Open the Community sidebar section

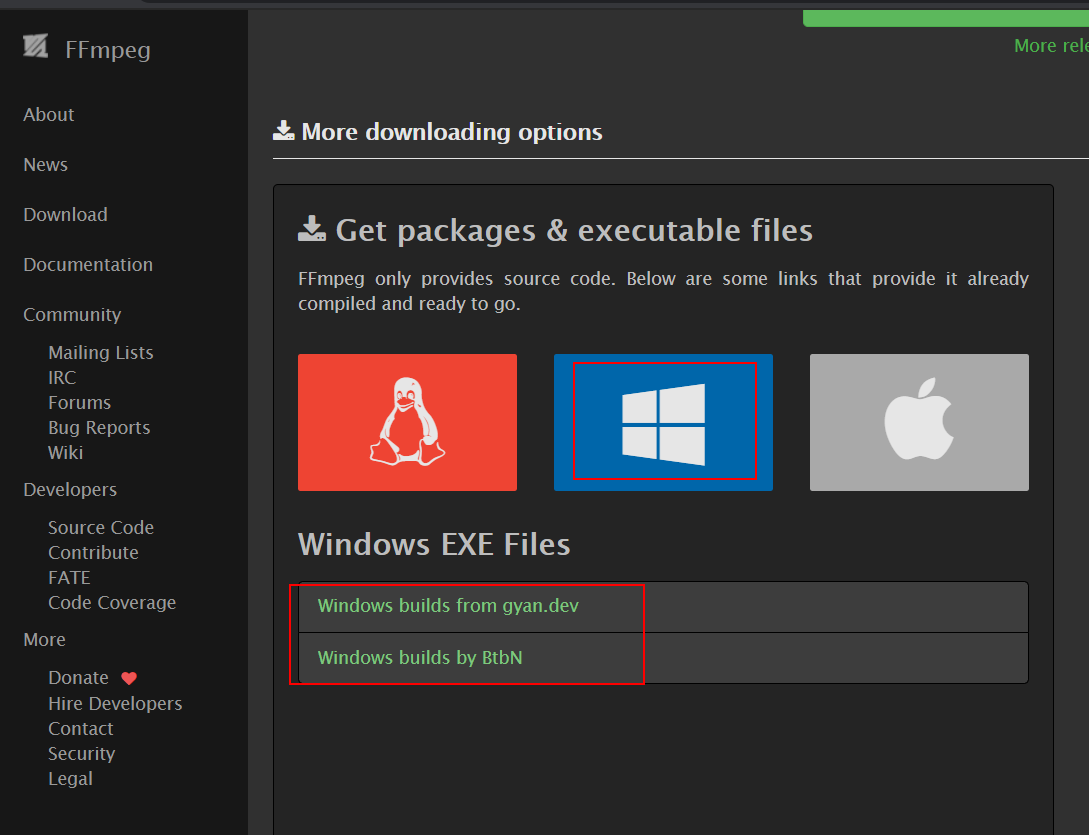pyautogui.click(x=72, y=315)
